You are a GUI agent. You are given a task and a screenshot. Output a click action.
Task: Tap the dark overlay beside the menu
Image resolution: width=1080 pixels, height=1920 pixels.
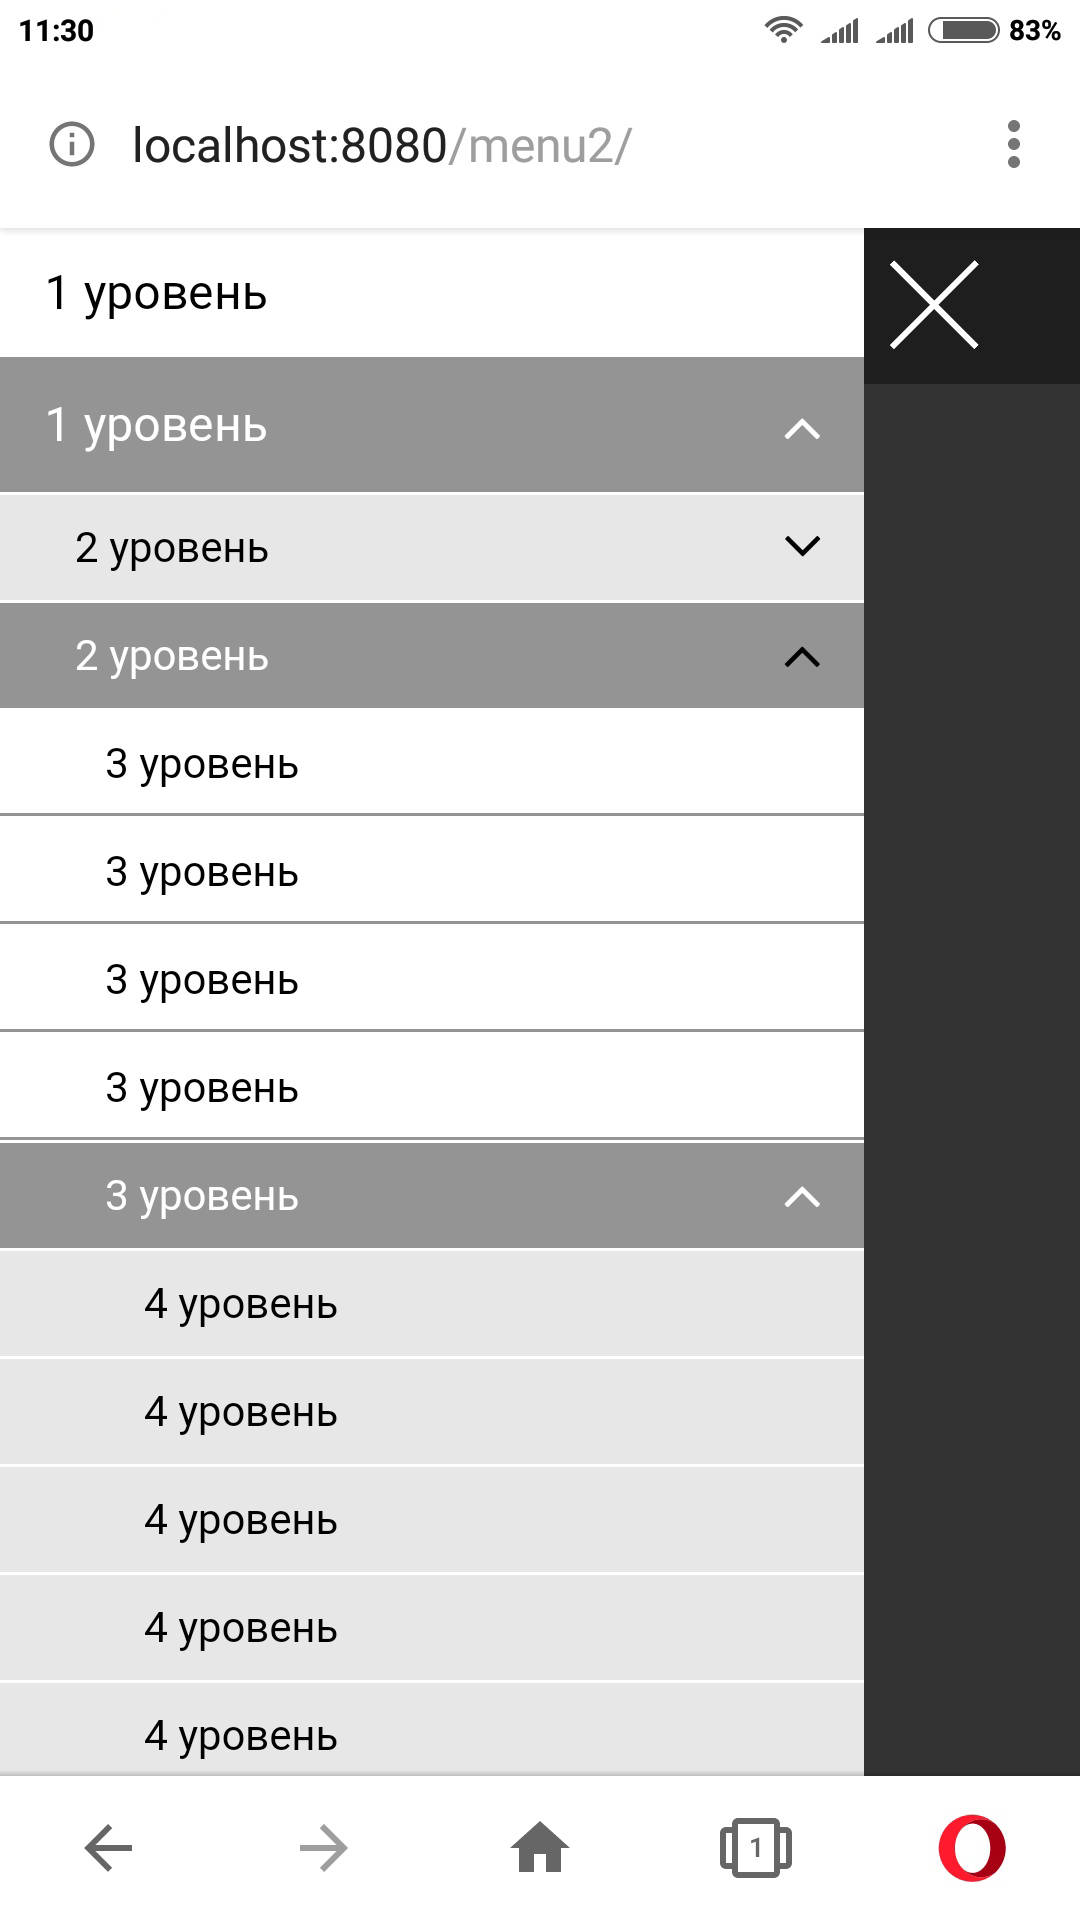pos(972,1000)
